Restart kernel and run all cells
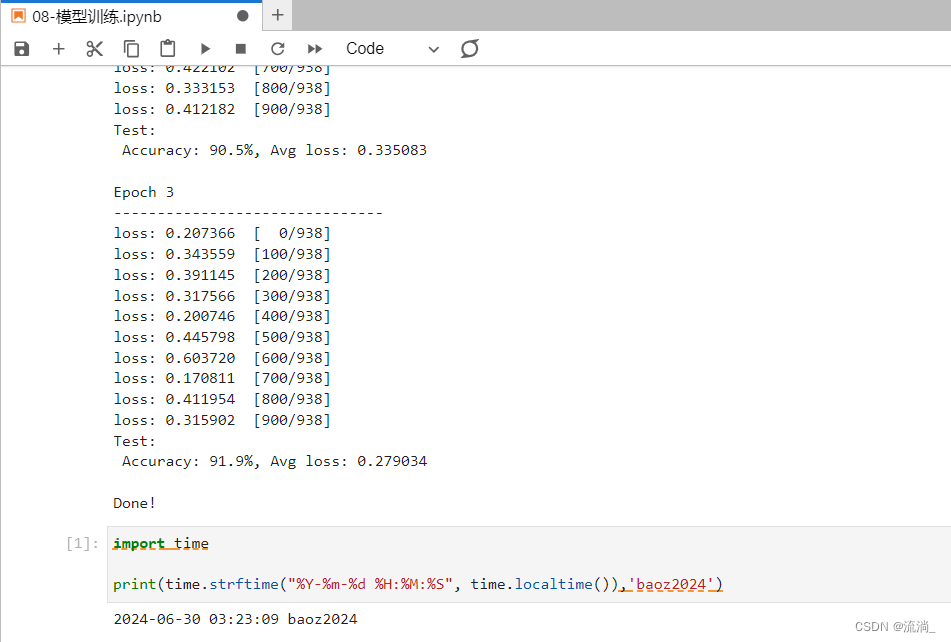Screen dimensions: 951x642 (315, 48)
